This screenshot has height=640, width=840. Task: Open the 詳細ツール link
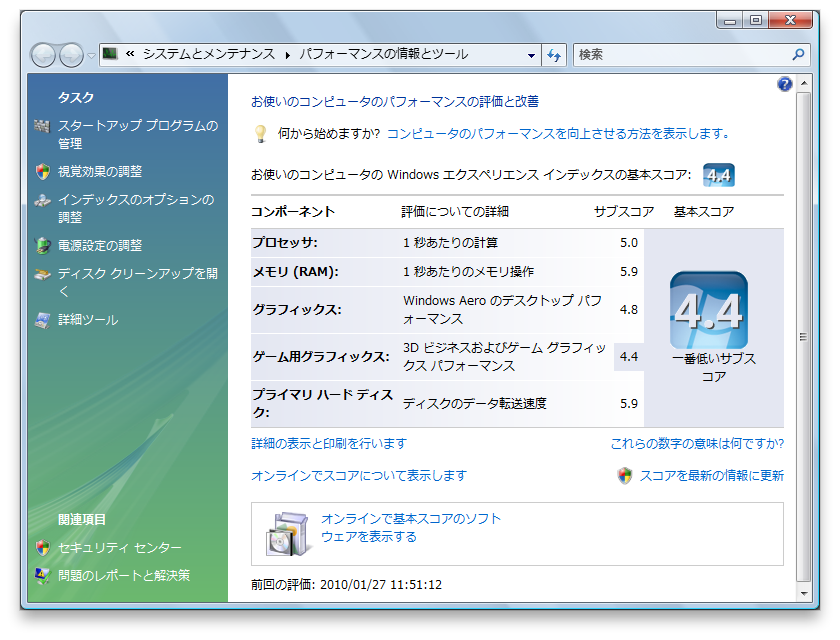(x=88, y=320)
